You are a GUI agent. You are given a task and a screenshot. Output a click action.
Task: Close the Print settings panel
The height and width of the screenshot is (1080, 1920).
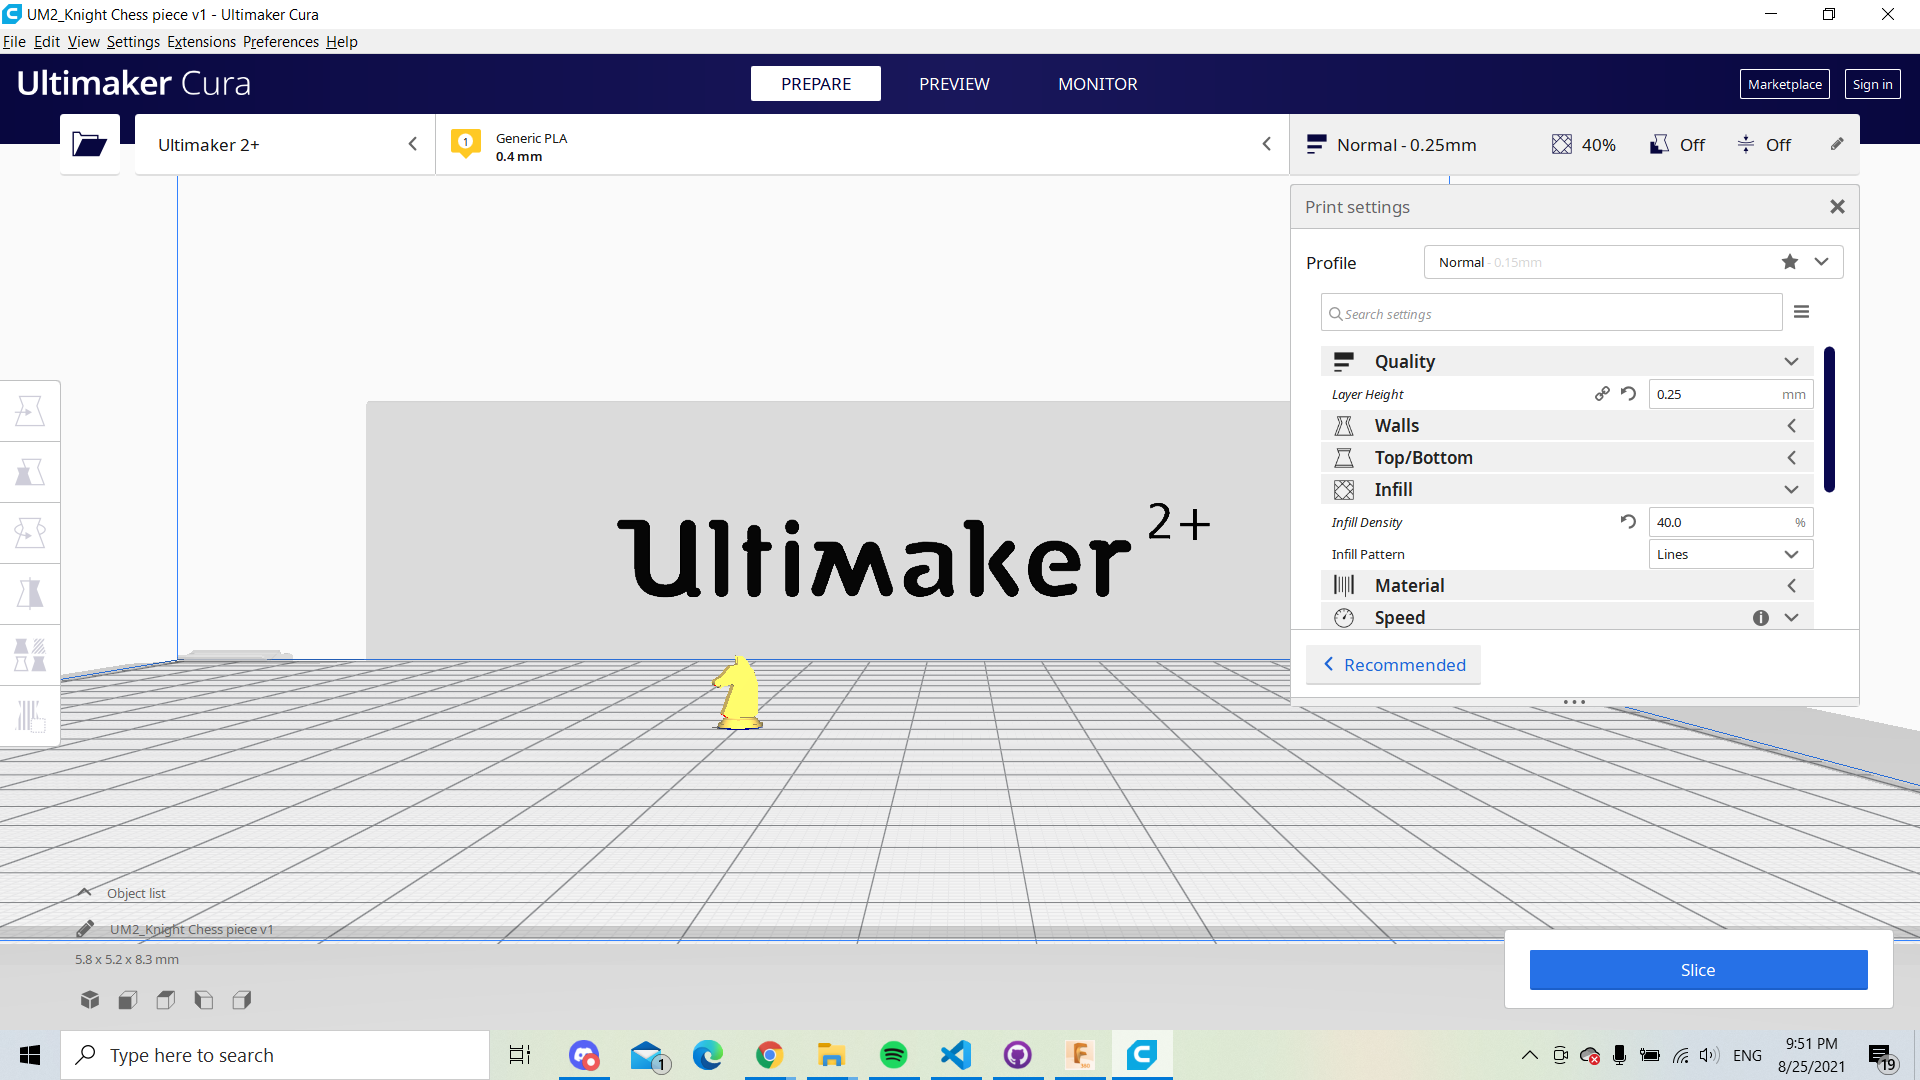[1837, 207]
